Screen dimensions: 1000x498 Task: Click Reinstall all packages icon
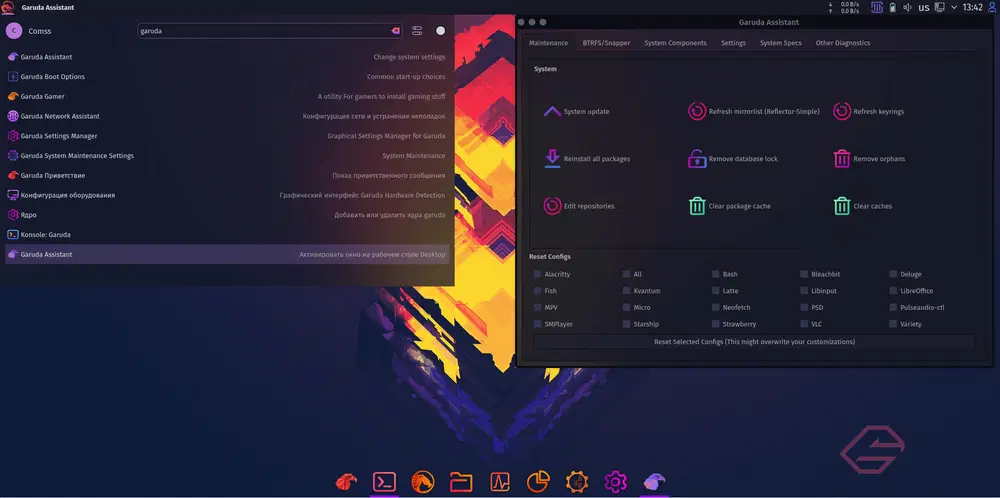pyautogui.click(x=552, y=159)
